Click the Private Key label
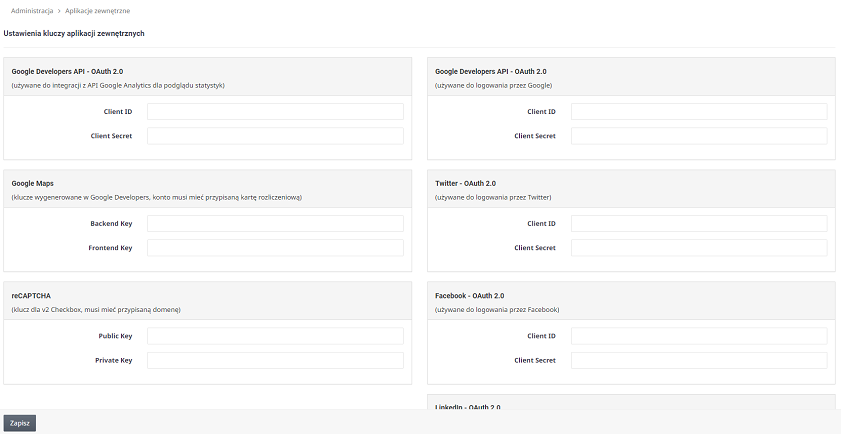The height and width of the screenshot is (434, 841). point(114,361)
